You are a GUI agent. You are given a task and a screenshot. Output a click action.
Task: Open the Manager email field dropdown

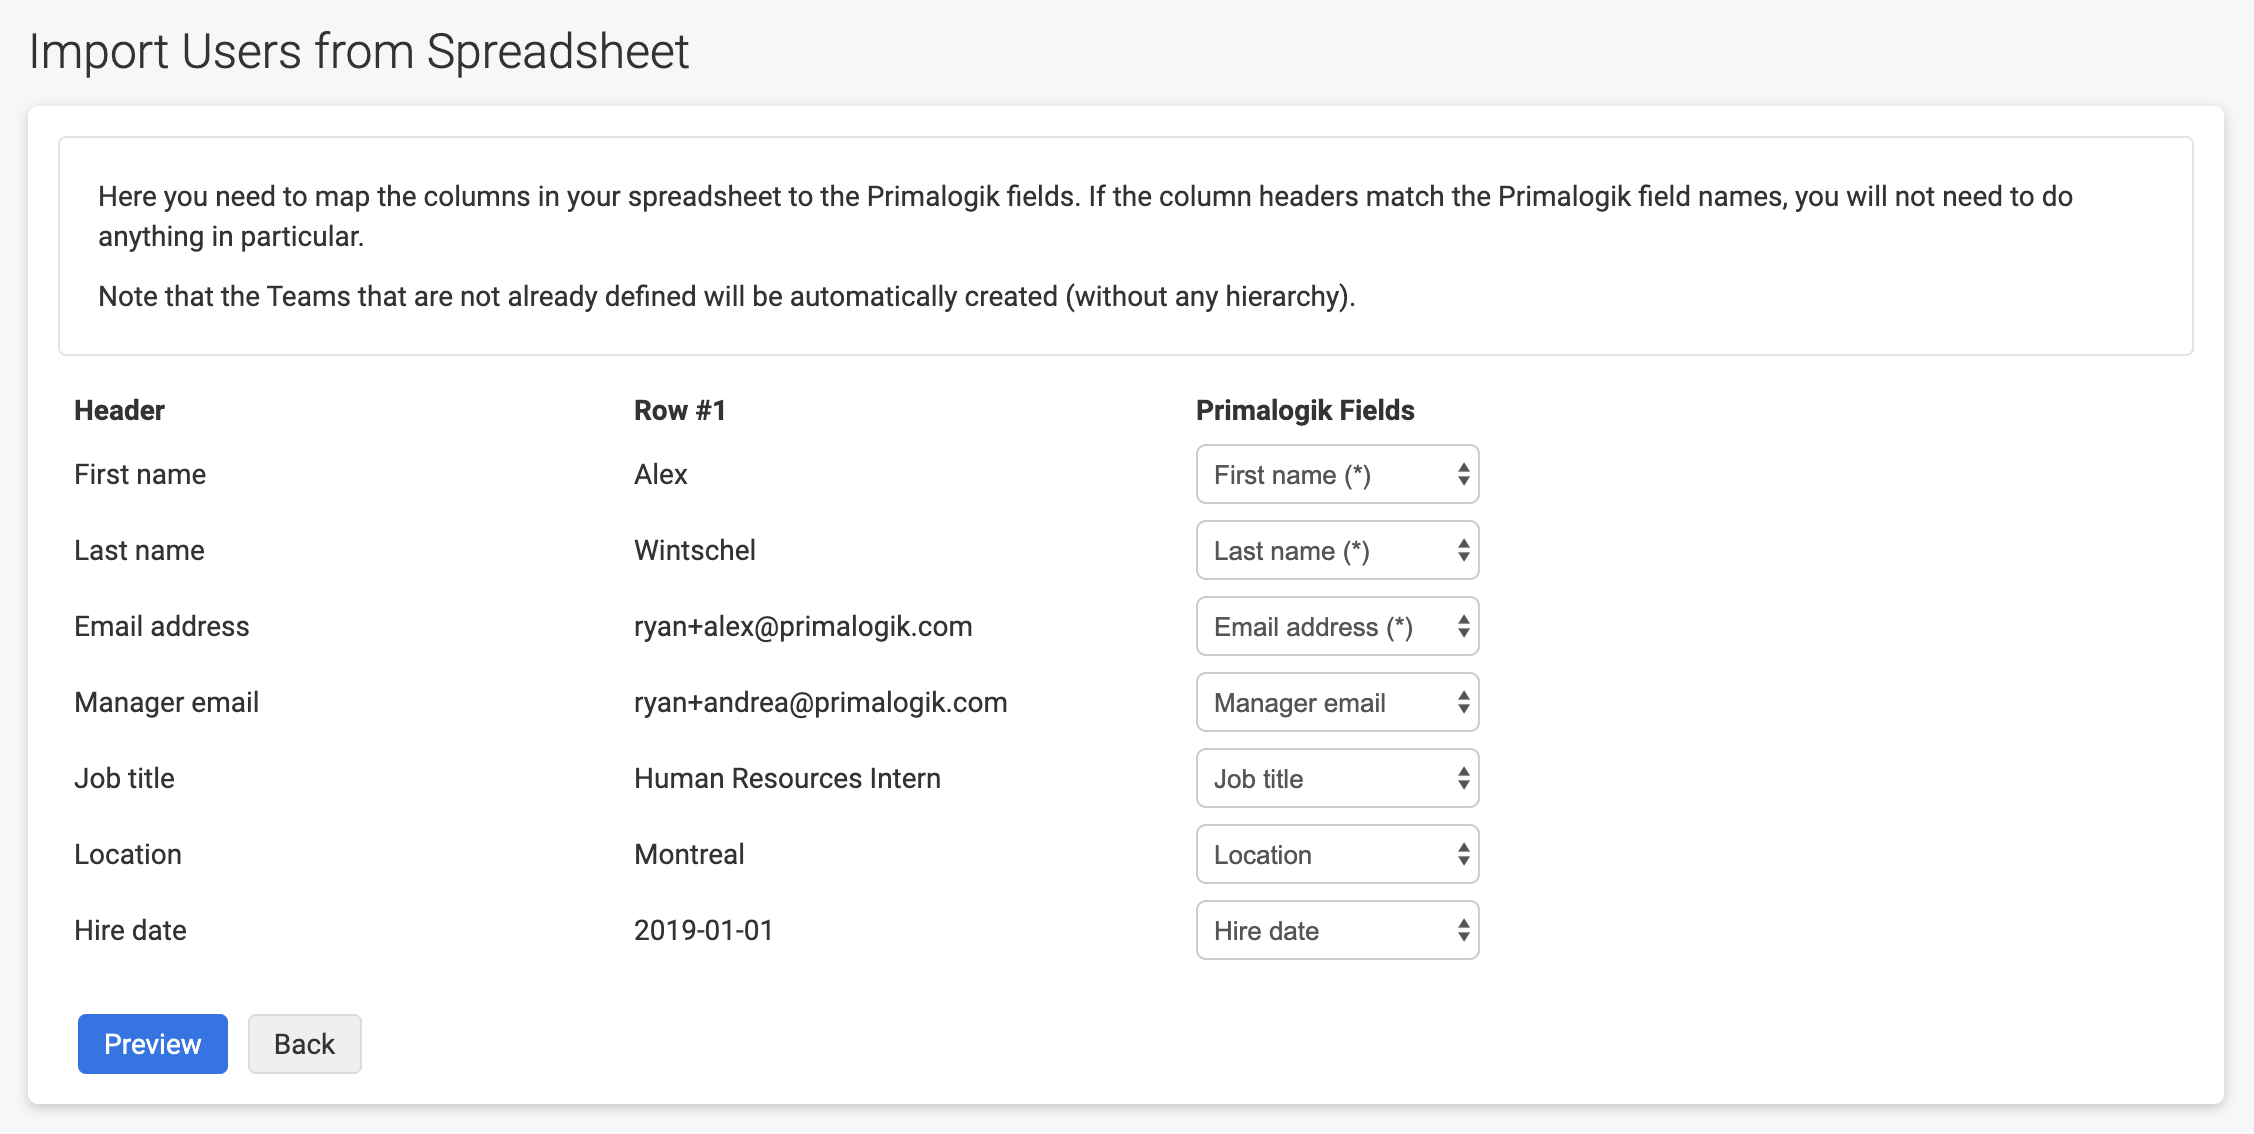click(x=1336, y=703)
